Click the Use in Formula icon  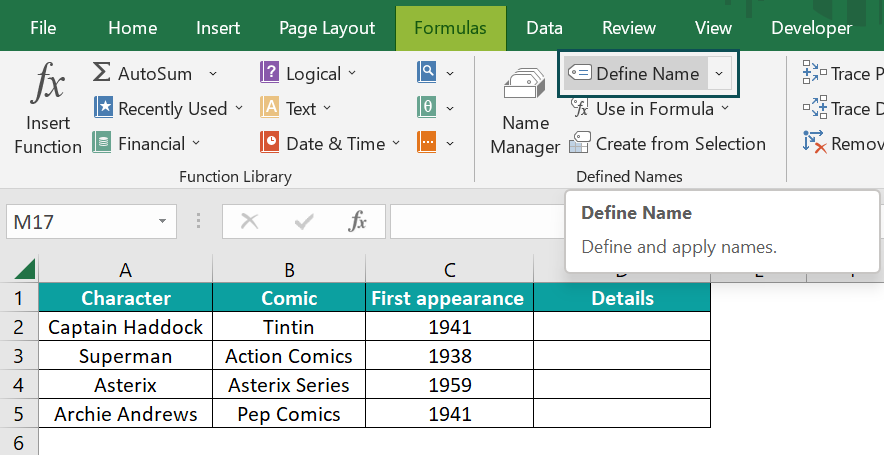click(580, 107)
